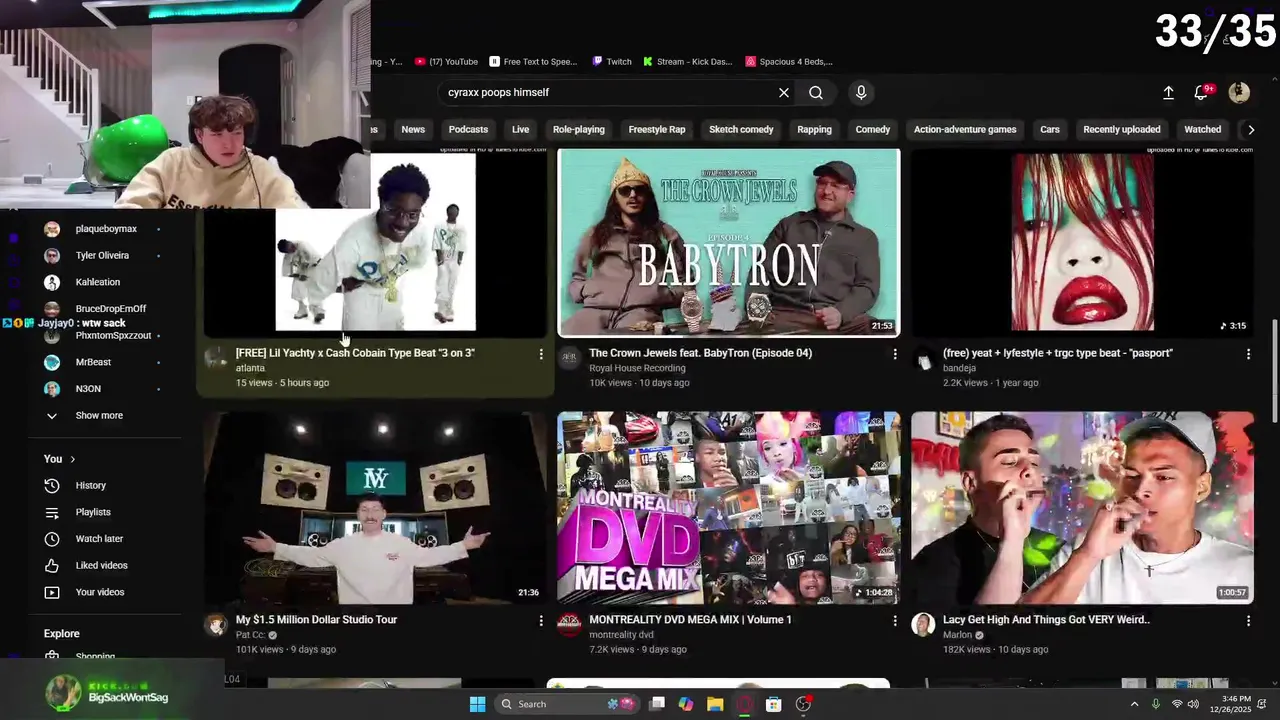Open bandeja channel avatar

point(923,358)
